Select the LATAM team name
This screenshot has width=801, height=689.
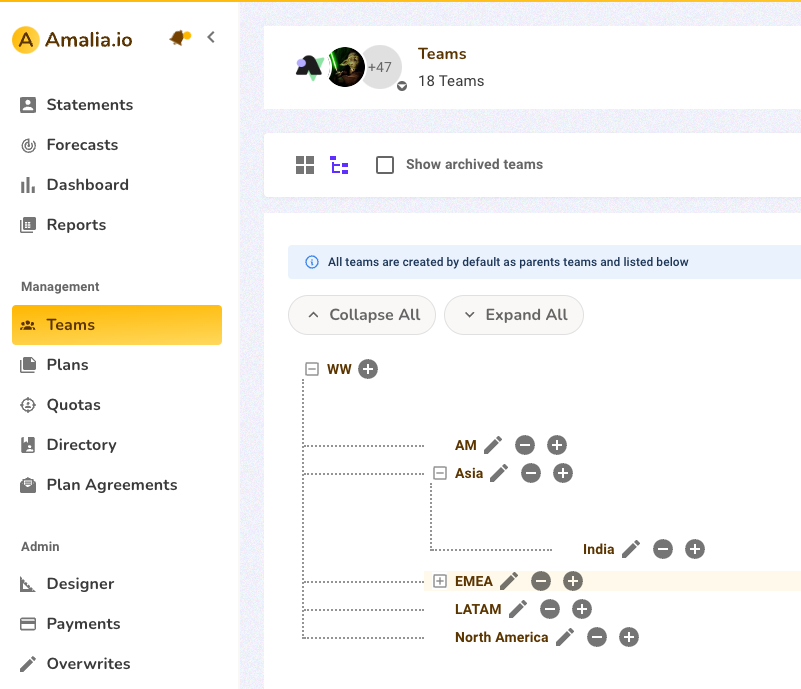click(x=478, y=609)
